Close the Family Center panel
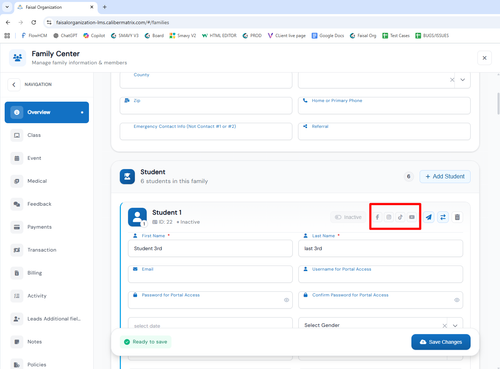The image size is (500, 369). pyautogui.click(x=485, y=58)
